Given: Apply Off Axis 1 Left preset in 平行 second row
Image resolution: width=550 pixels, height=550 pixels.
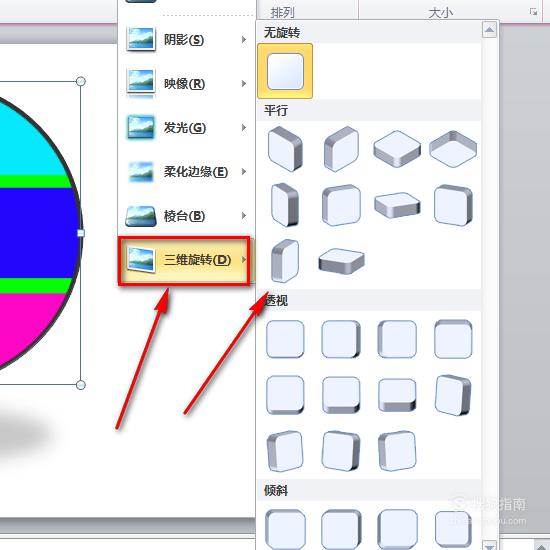Looking at the screenshot, I should pos(285,205).
